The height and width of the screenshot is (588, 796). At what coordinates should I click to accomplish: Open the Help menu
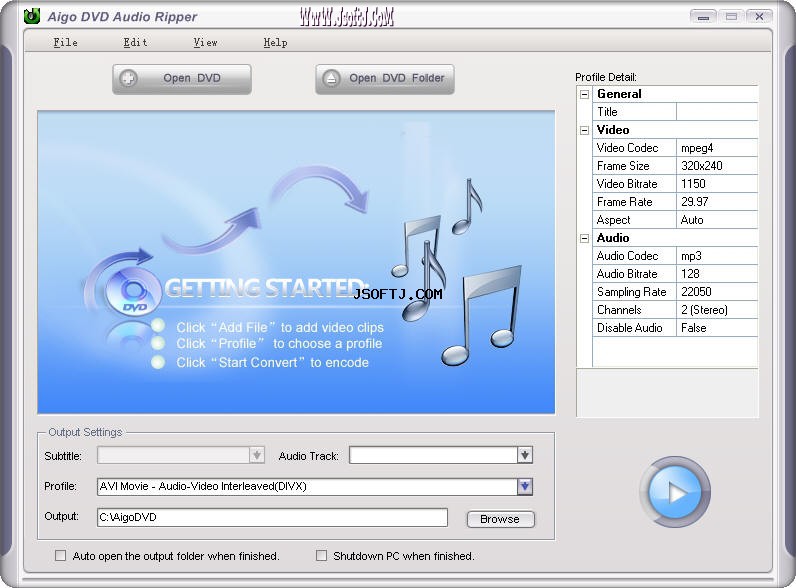click(275, 43)
